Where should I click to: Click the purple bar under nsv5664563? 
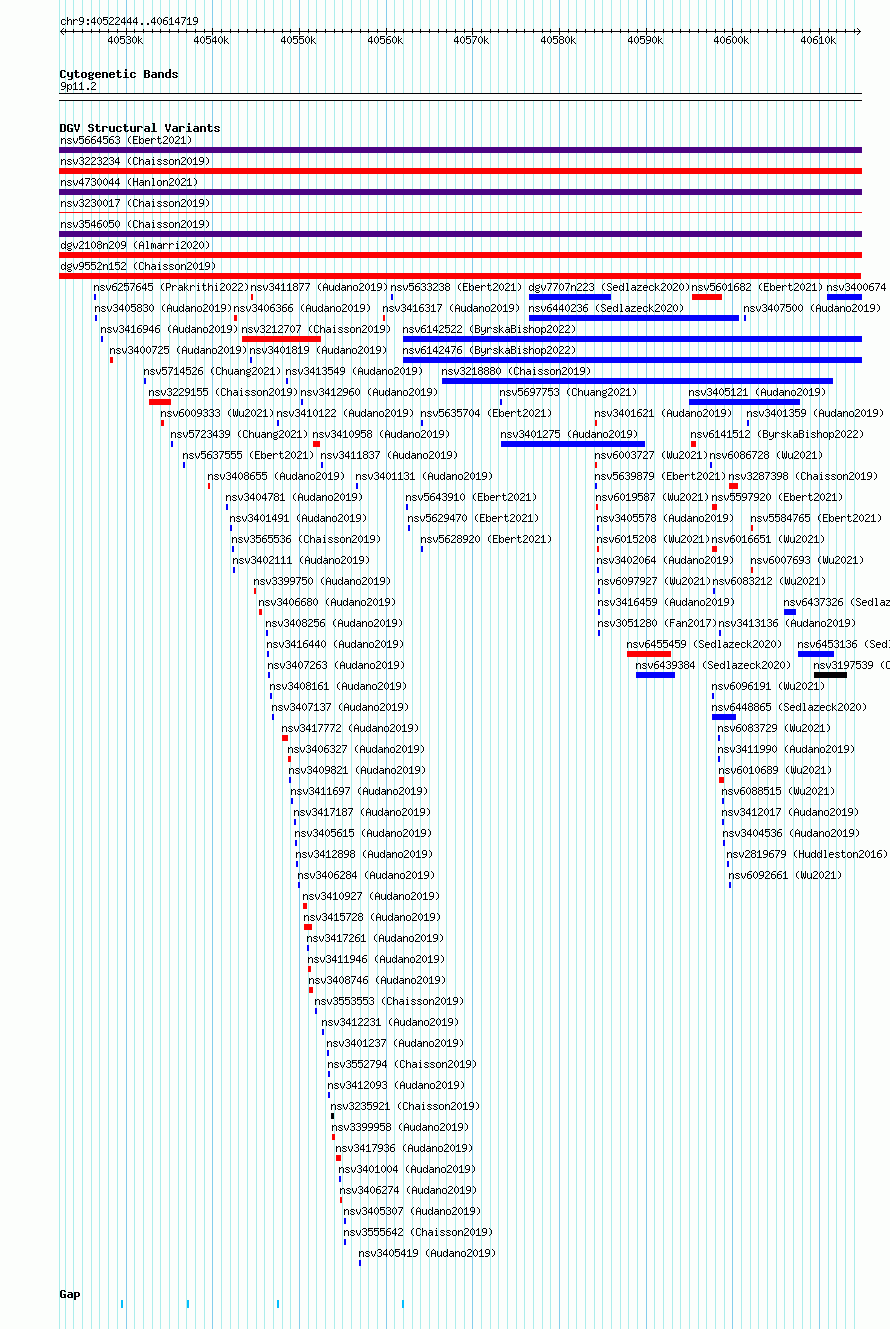click(x=460, y=150)
